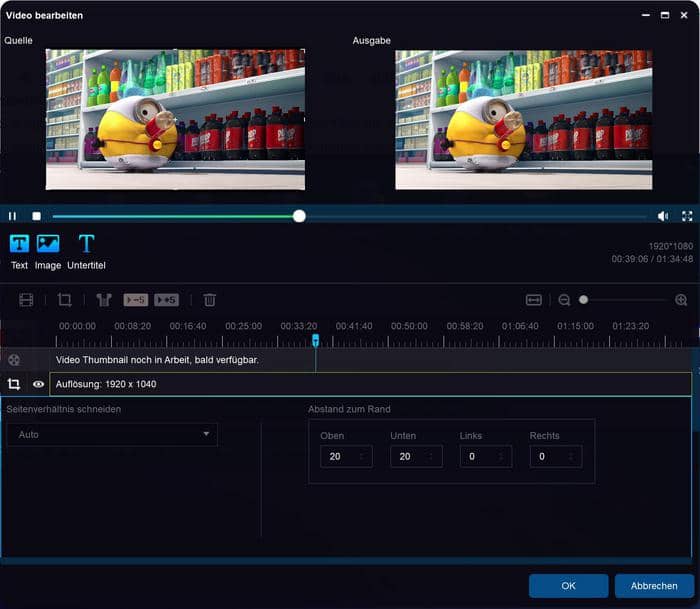Click the trash delete icon

(x=210, y=300)
